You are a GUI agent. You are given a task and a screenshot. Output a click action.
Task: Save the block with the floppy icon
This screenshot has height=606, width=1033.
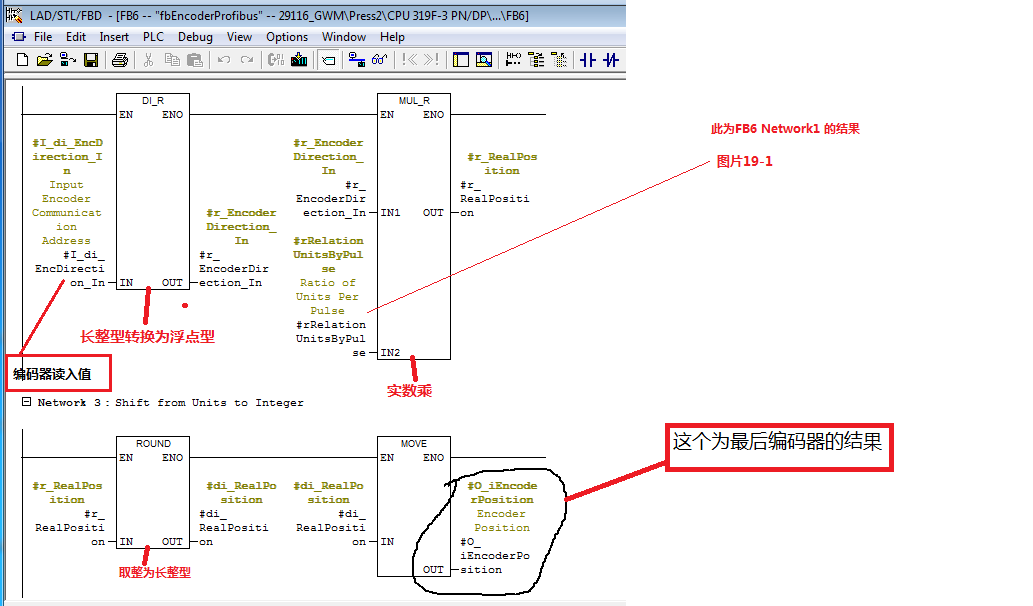(91, 60)
